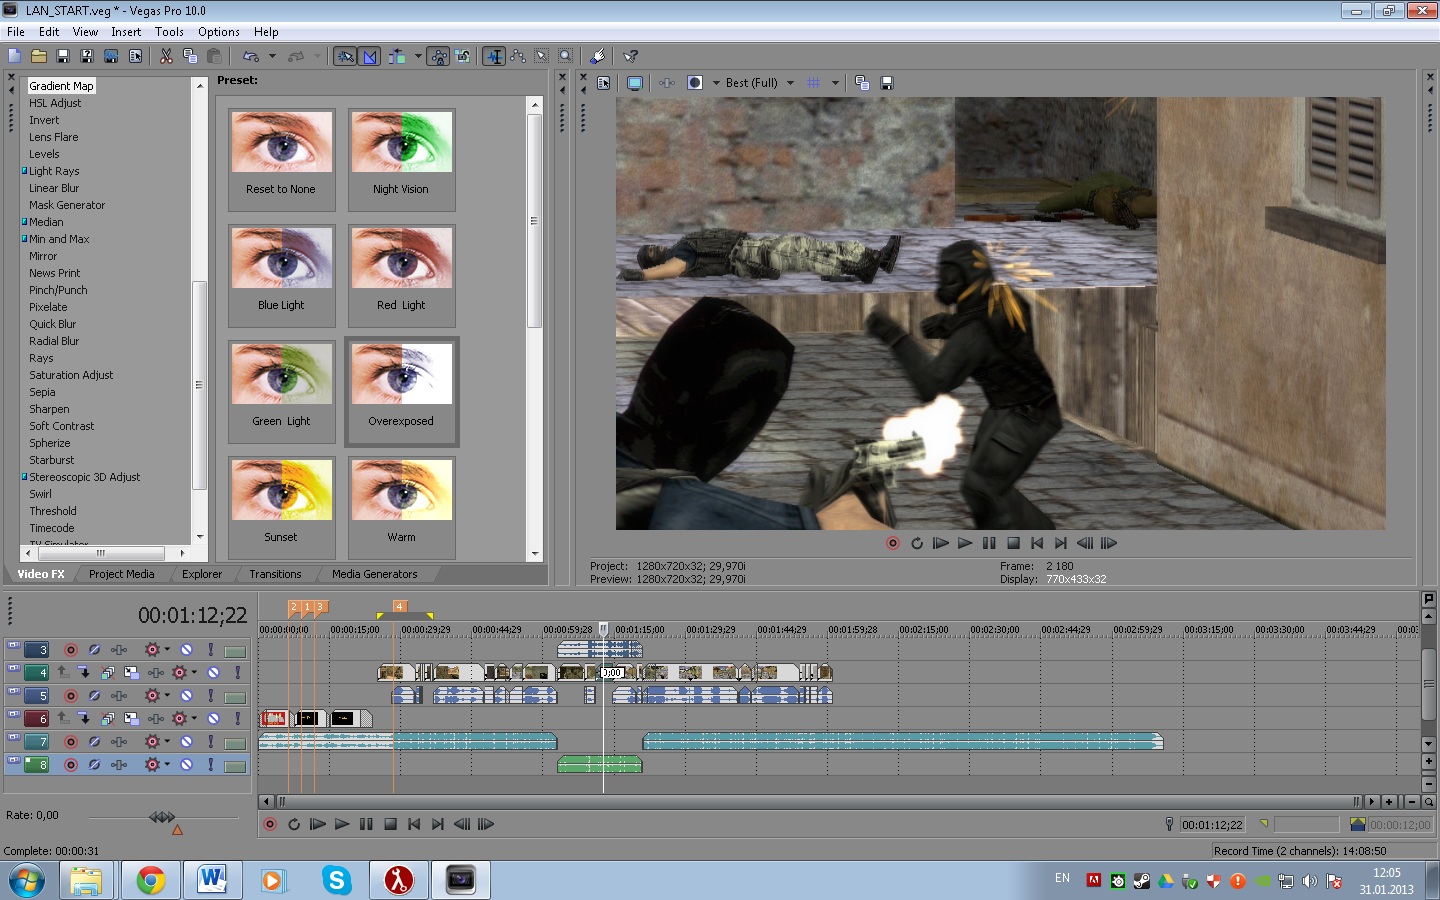Open the Auto Ripple mode dropdown arrow
This screenshot has height=900, width=1440.
point(417,56)
